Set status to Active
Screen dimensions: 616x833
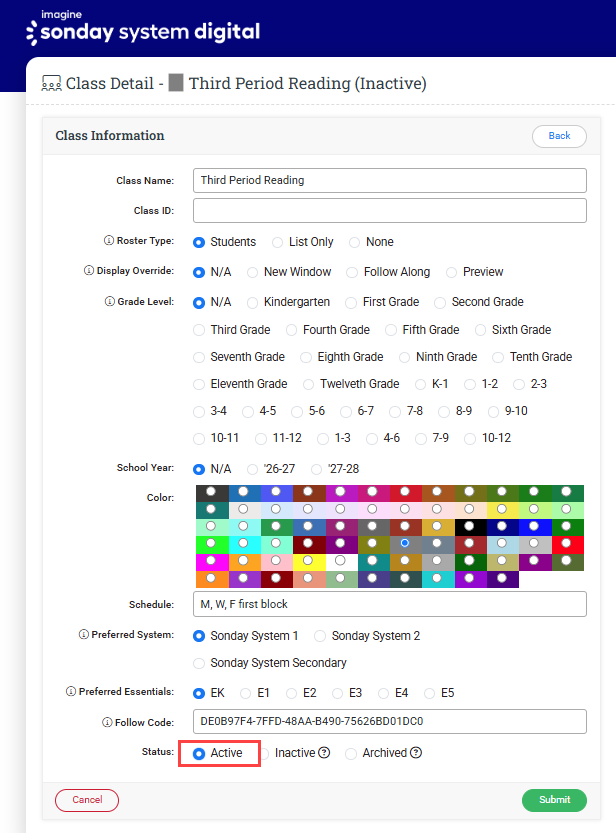199,754
